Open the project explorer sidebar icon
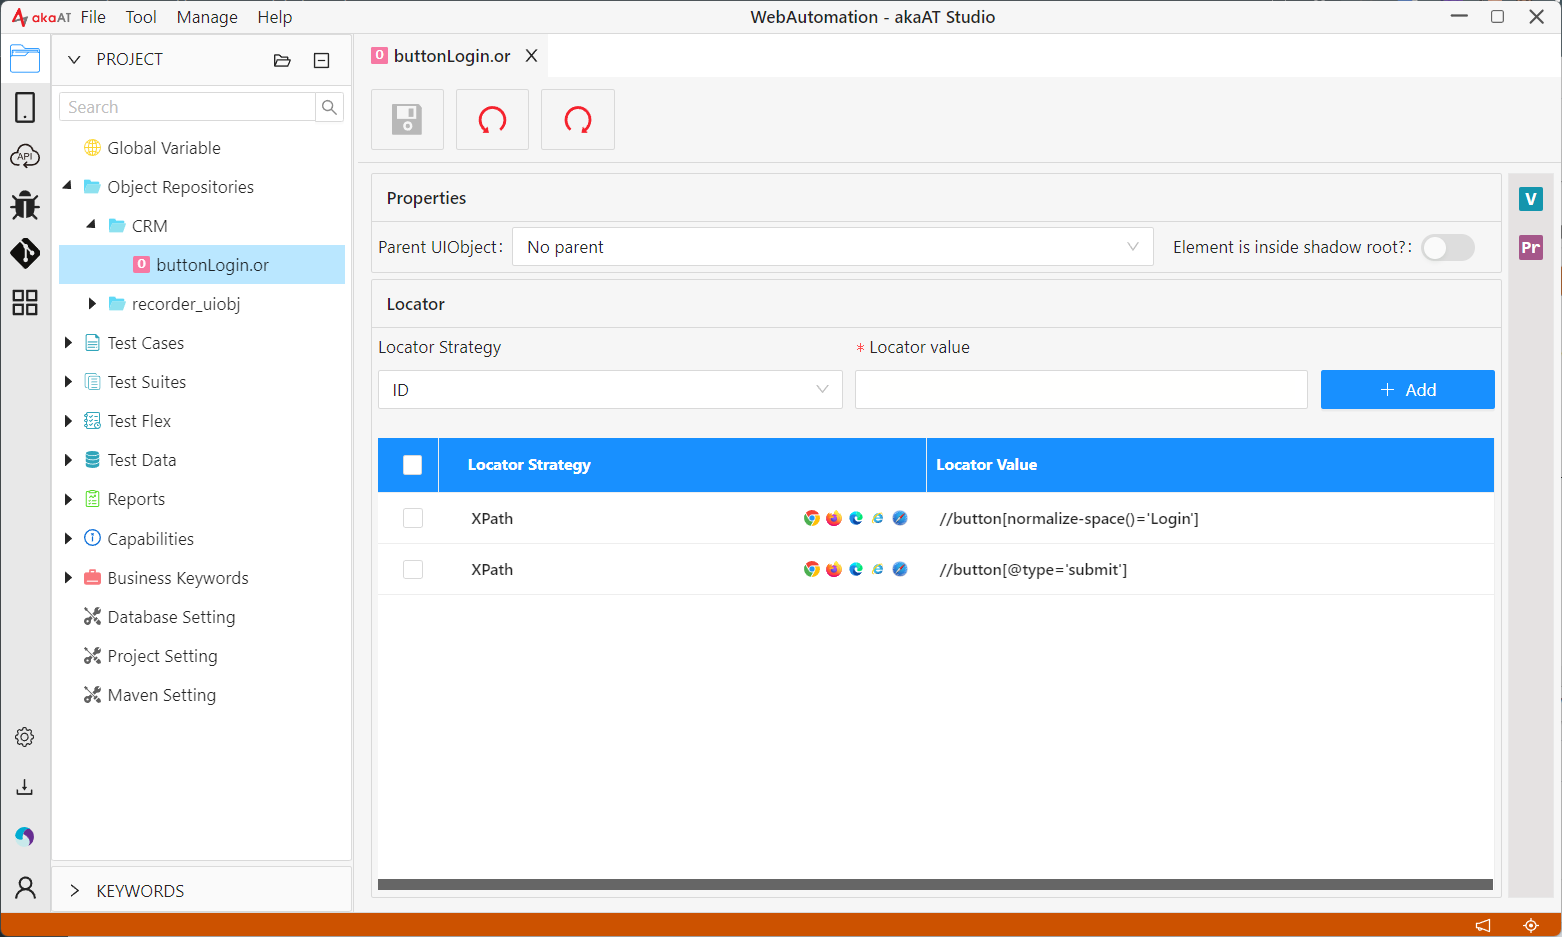Image resolution: width=1562 pixels, height=937 pixels. coord(25,59)
